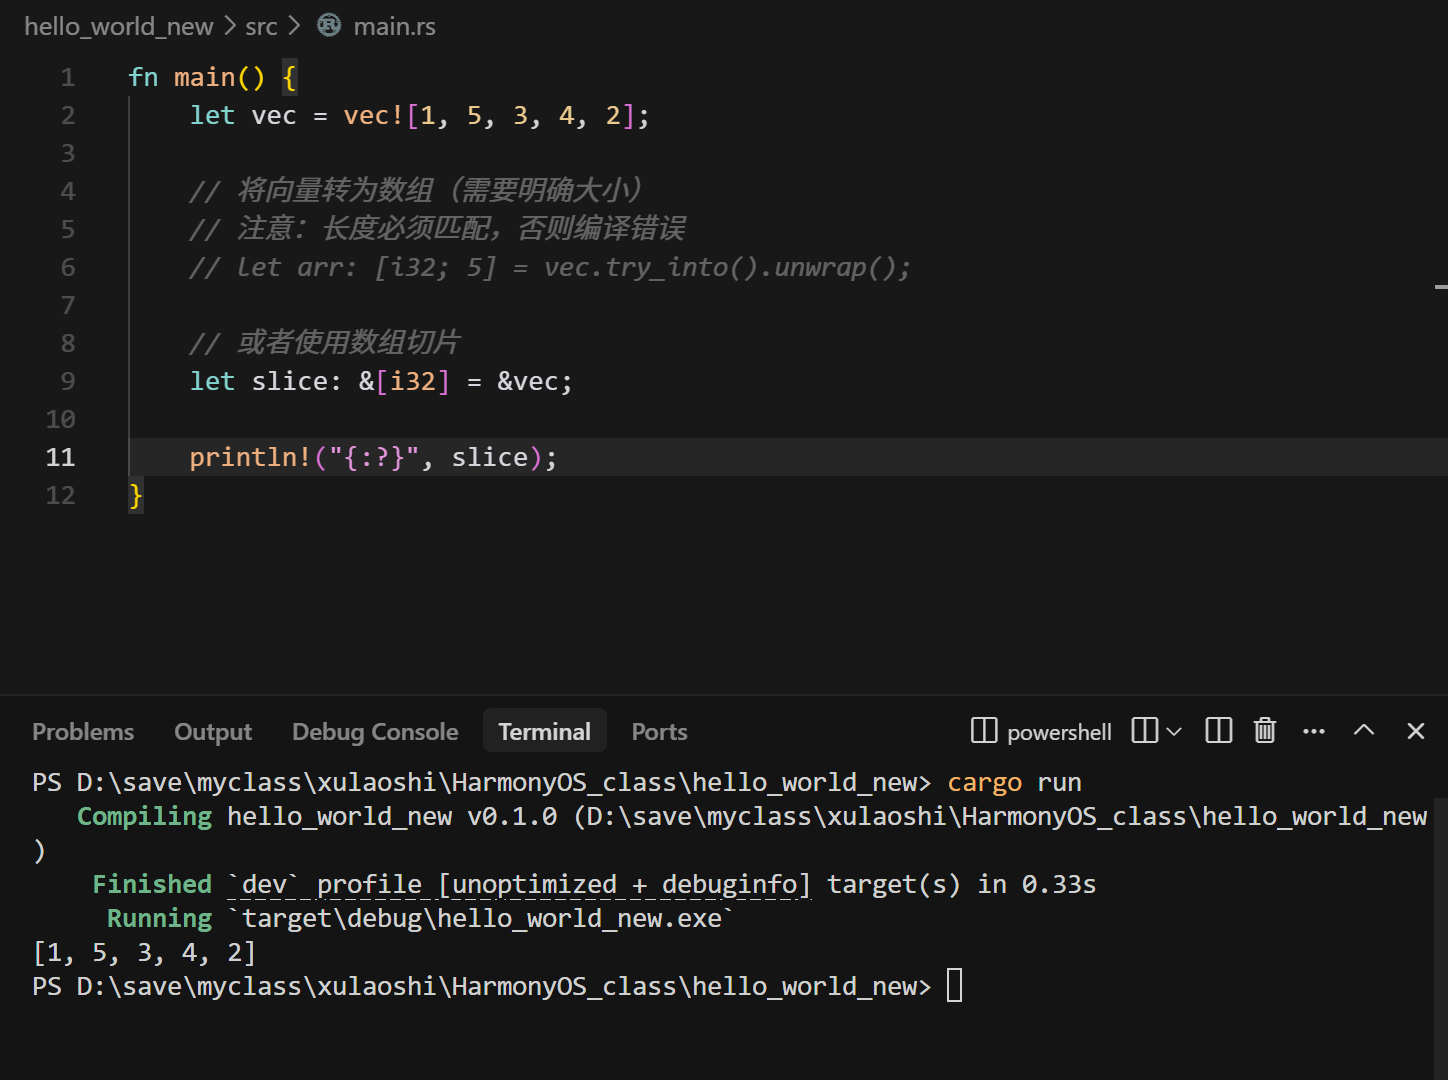The height and width of the screenshot is (1080, 1448).
Task: Open the Ports tab
Action: pos(659,732)
